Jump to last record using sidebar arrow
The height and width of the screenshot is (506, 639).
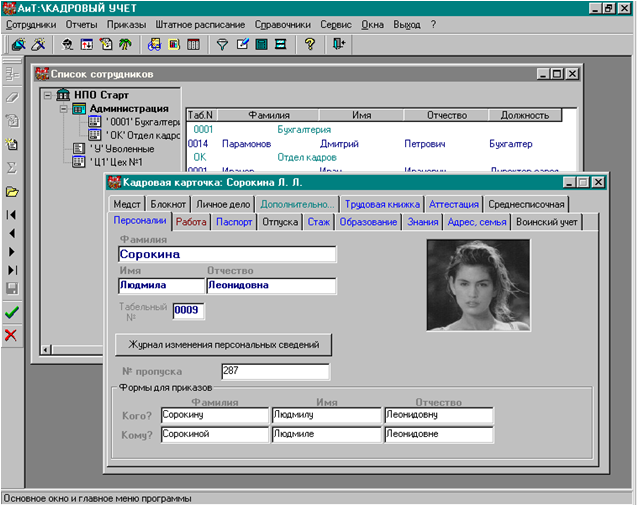click(12, 270)
